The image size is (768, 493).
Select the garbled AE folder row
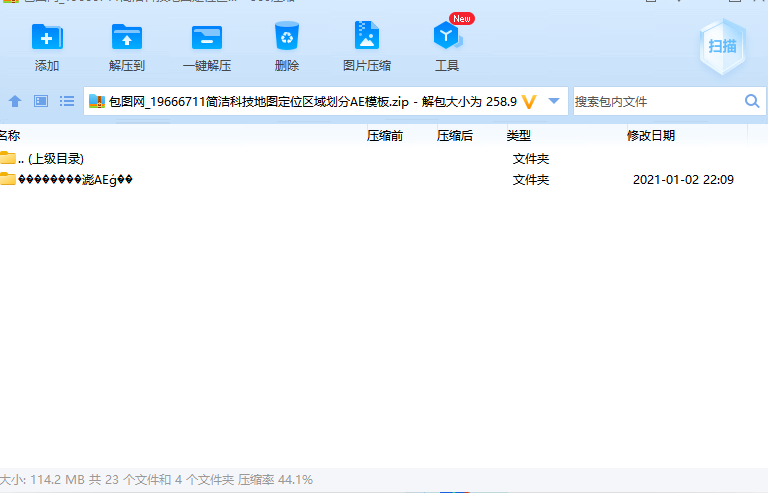(x=384, y=180)
